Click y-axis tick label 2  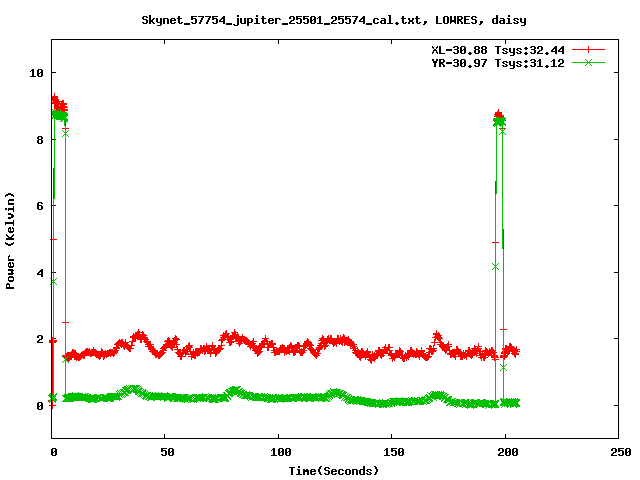point(40,339)
